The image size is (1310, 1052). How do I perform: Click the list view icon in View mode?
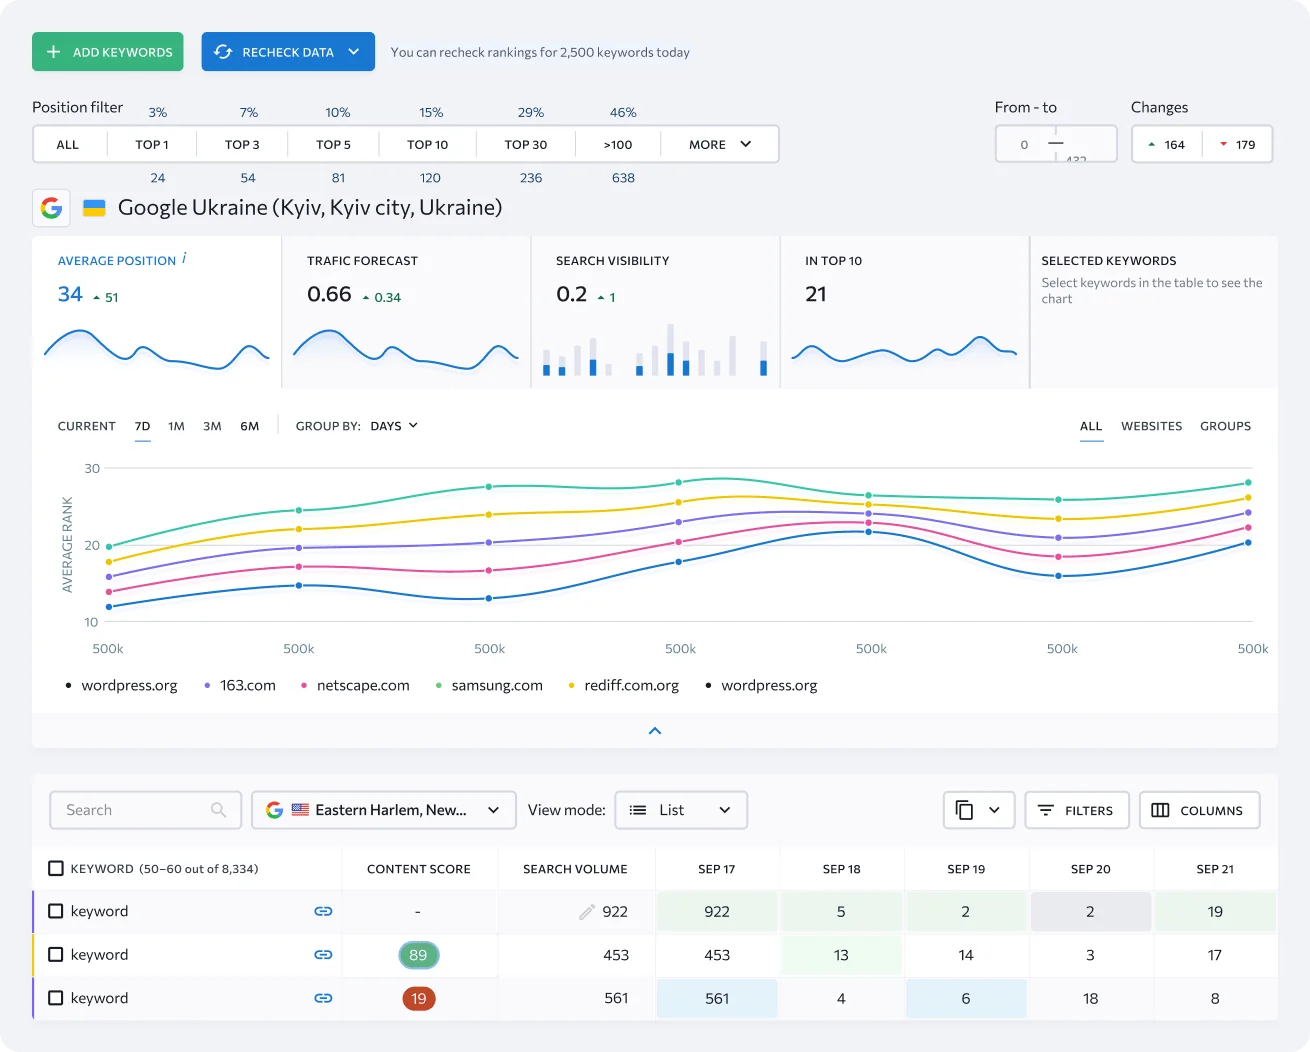tap(638, 810)
